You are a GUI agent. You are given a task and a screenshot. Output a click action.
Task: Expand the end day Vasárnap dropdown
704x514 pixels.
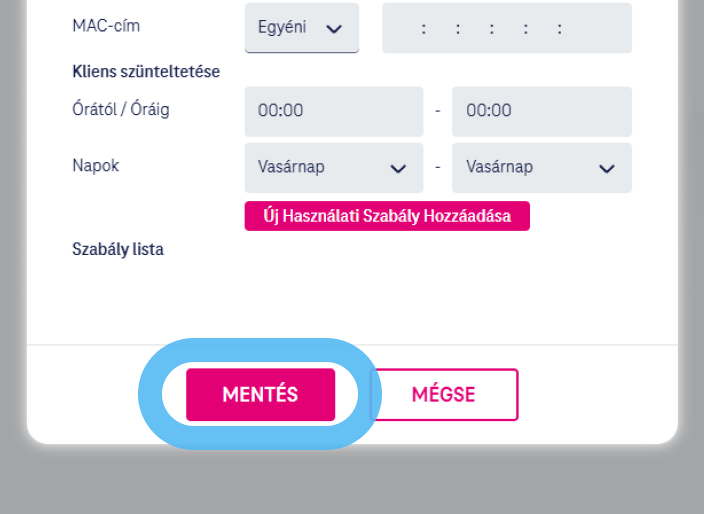pyautogui.click(x=541, y=168)
